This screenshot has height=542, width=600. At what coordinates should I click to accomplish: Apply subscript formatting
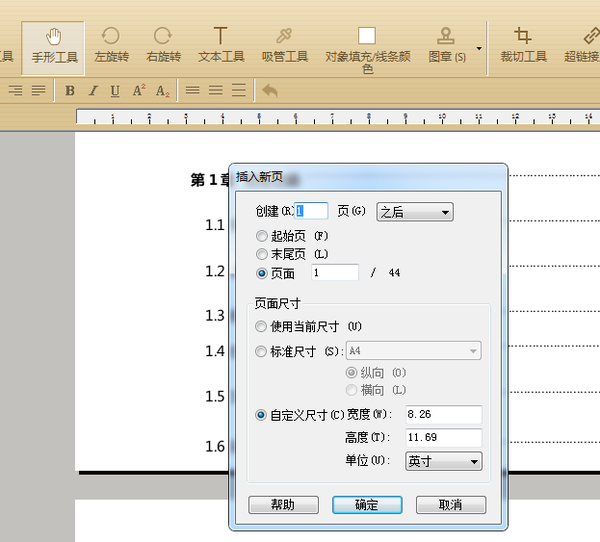[x=163, y=91]
